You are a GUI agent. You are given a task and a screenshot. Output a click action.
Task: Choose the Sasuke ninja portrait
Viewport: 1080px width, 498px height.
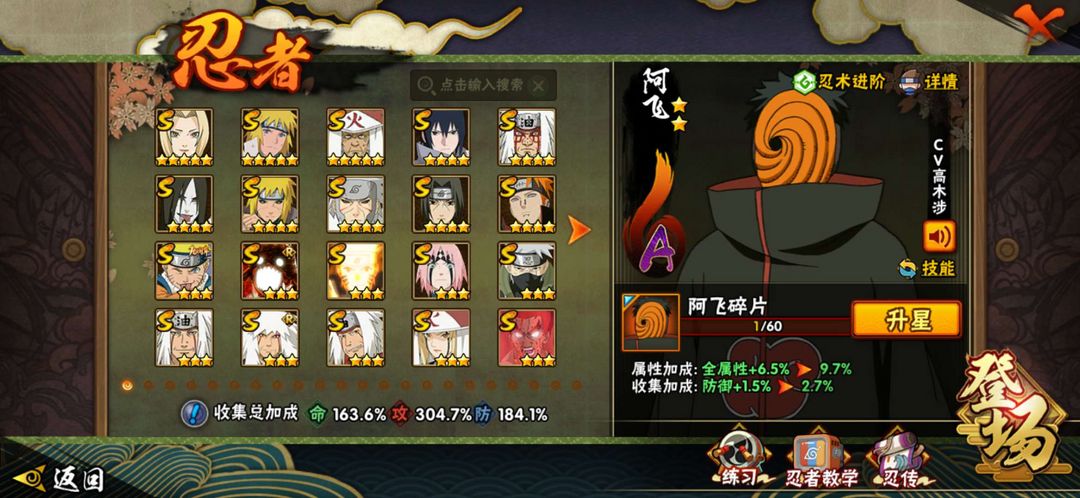click(x=442, y=136)
